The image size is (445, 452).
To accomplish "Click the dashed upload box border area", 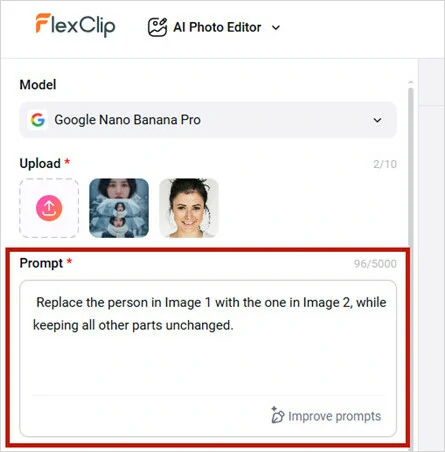I will (x=49, y=208).
